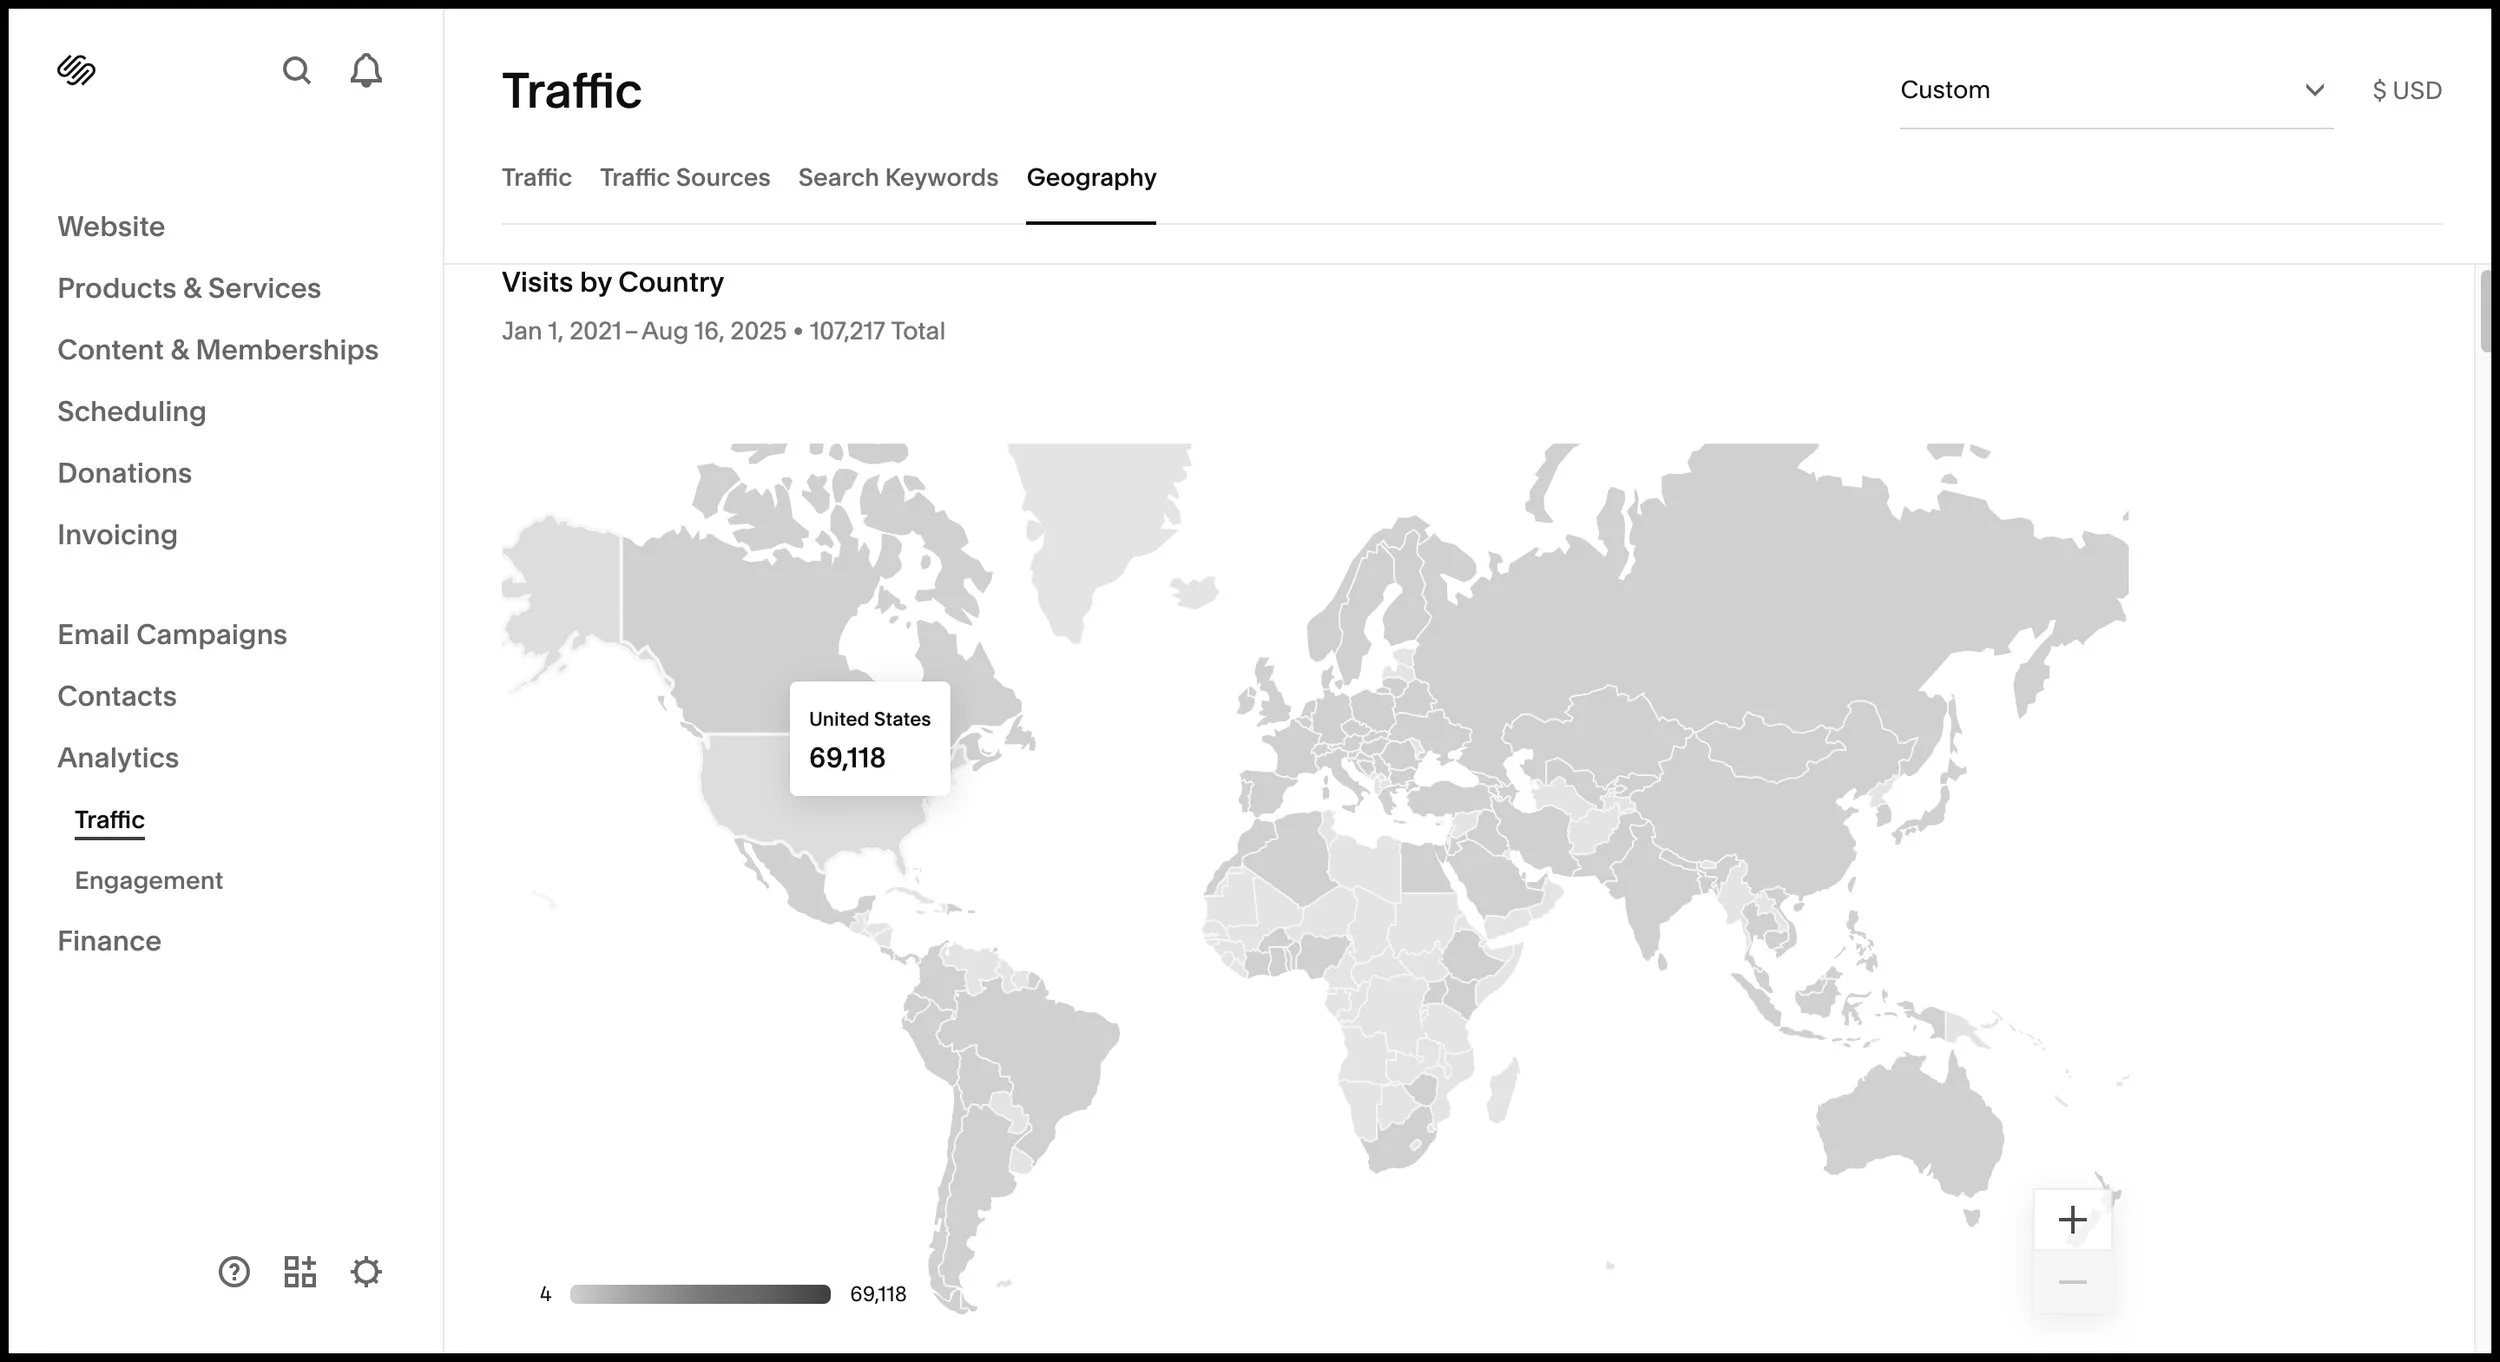This screenshot has width=2500, height=1362.
Task: Open notifications bell icon
Action: tap(366, 70)
